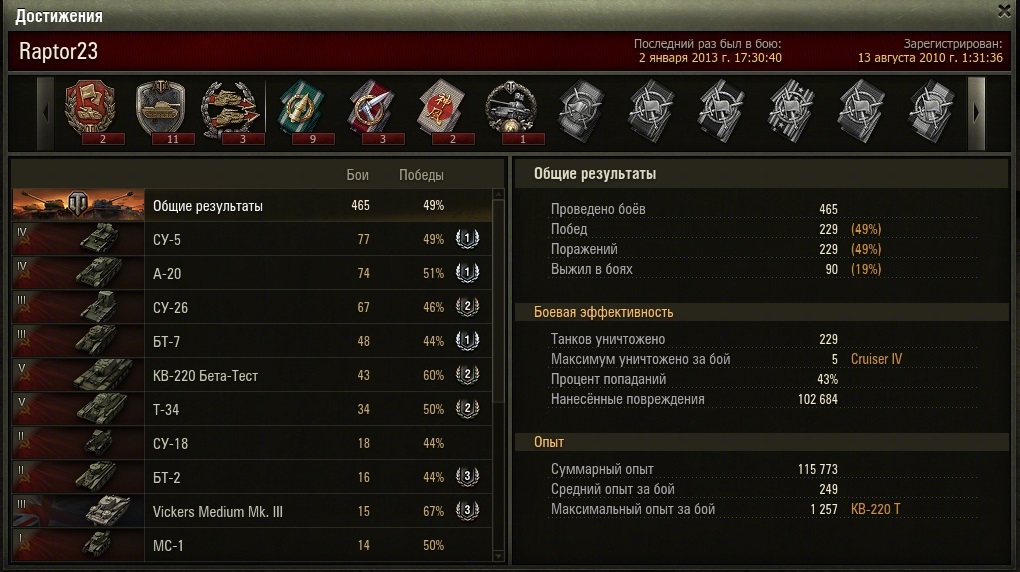Sort the list by the Победы column
The height and width of the screenshot is (572, 1020).
(x=422, y=175)
